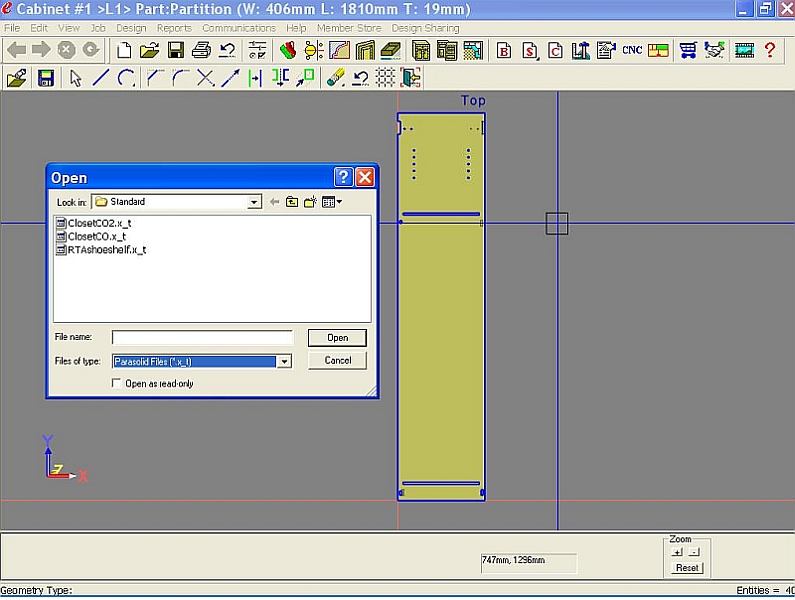Click the filmstrip rendering icon
Screen dimensions: 795x600
click(744, 50)
